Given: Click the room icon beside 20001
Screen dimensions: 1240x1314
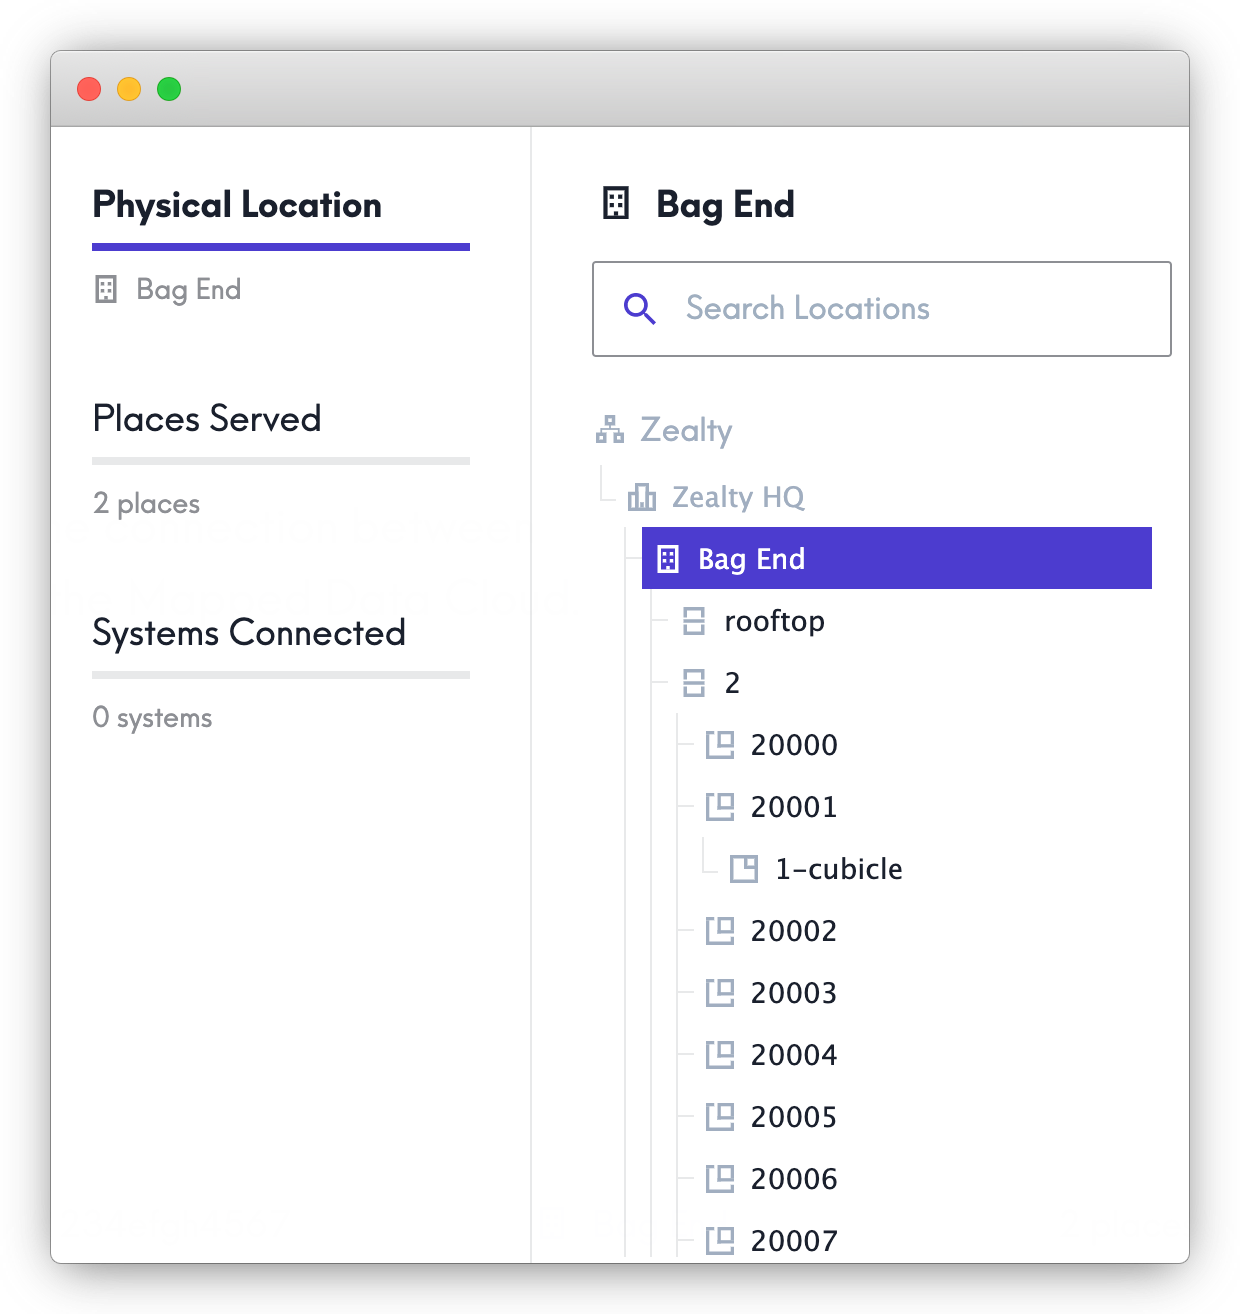Looking at the screenshot, I should (x=720, y=807).
